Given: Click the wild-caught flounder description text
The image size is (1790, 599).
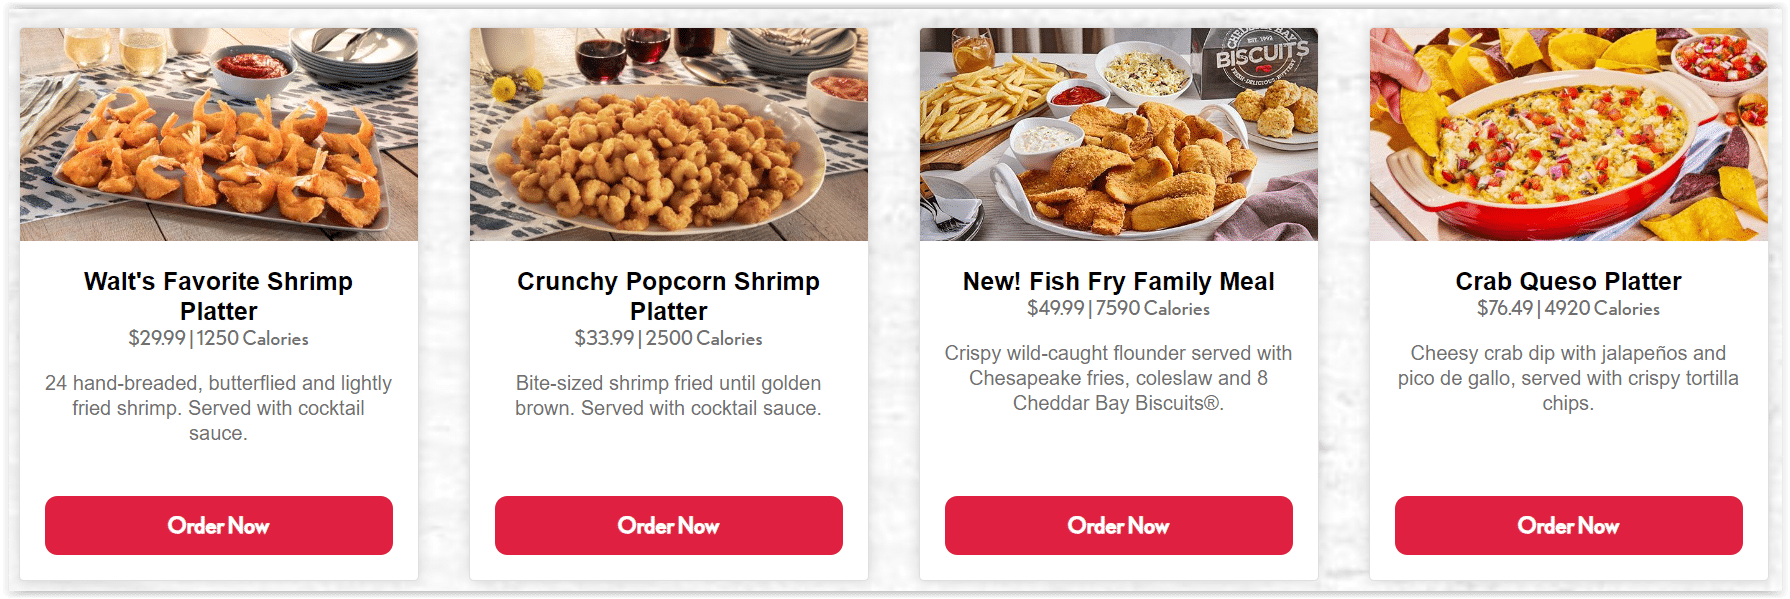Looking at the screenshot, I should point(1118,378).
